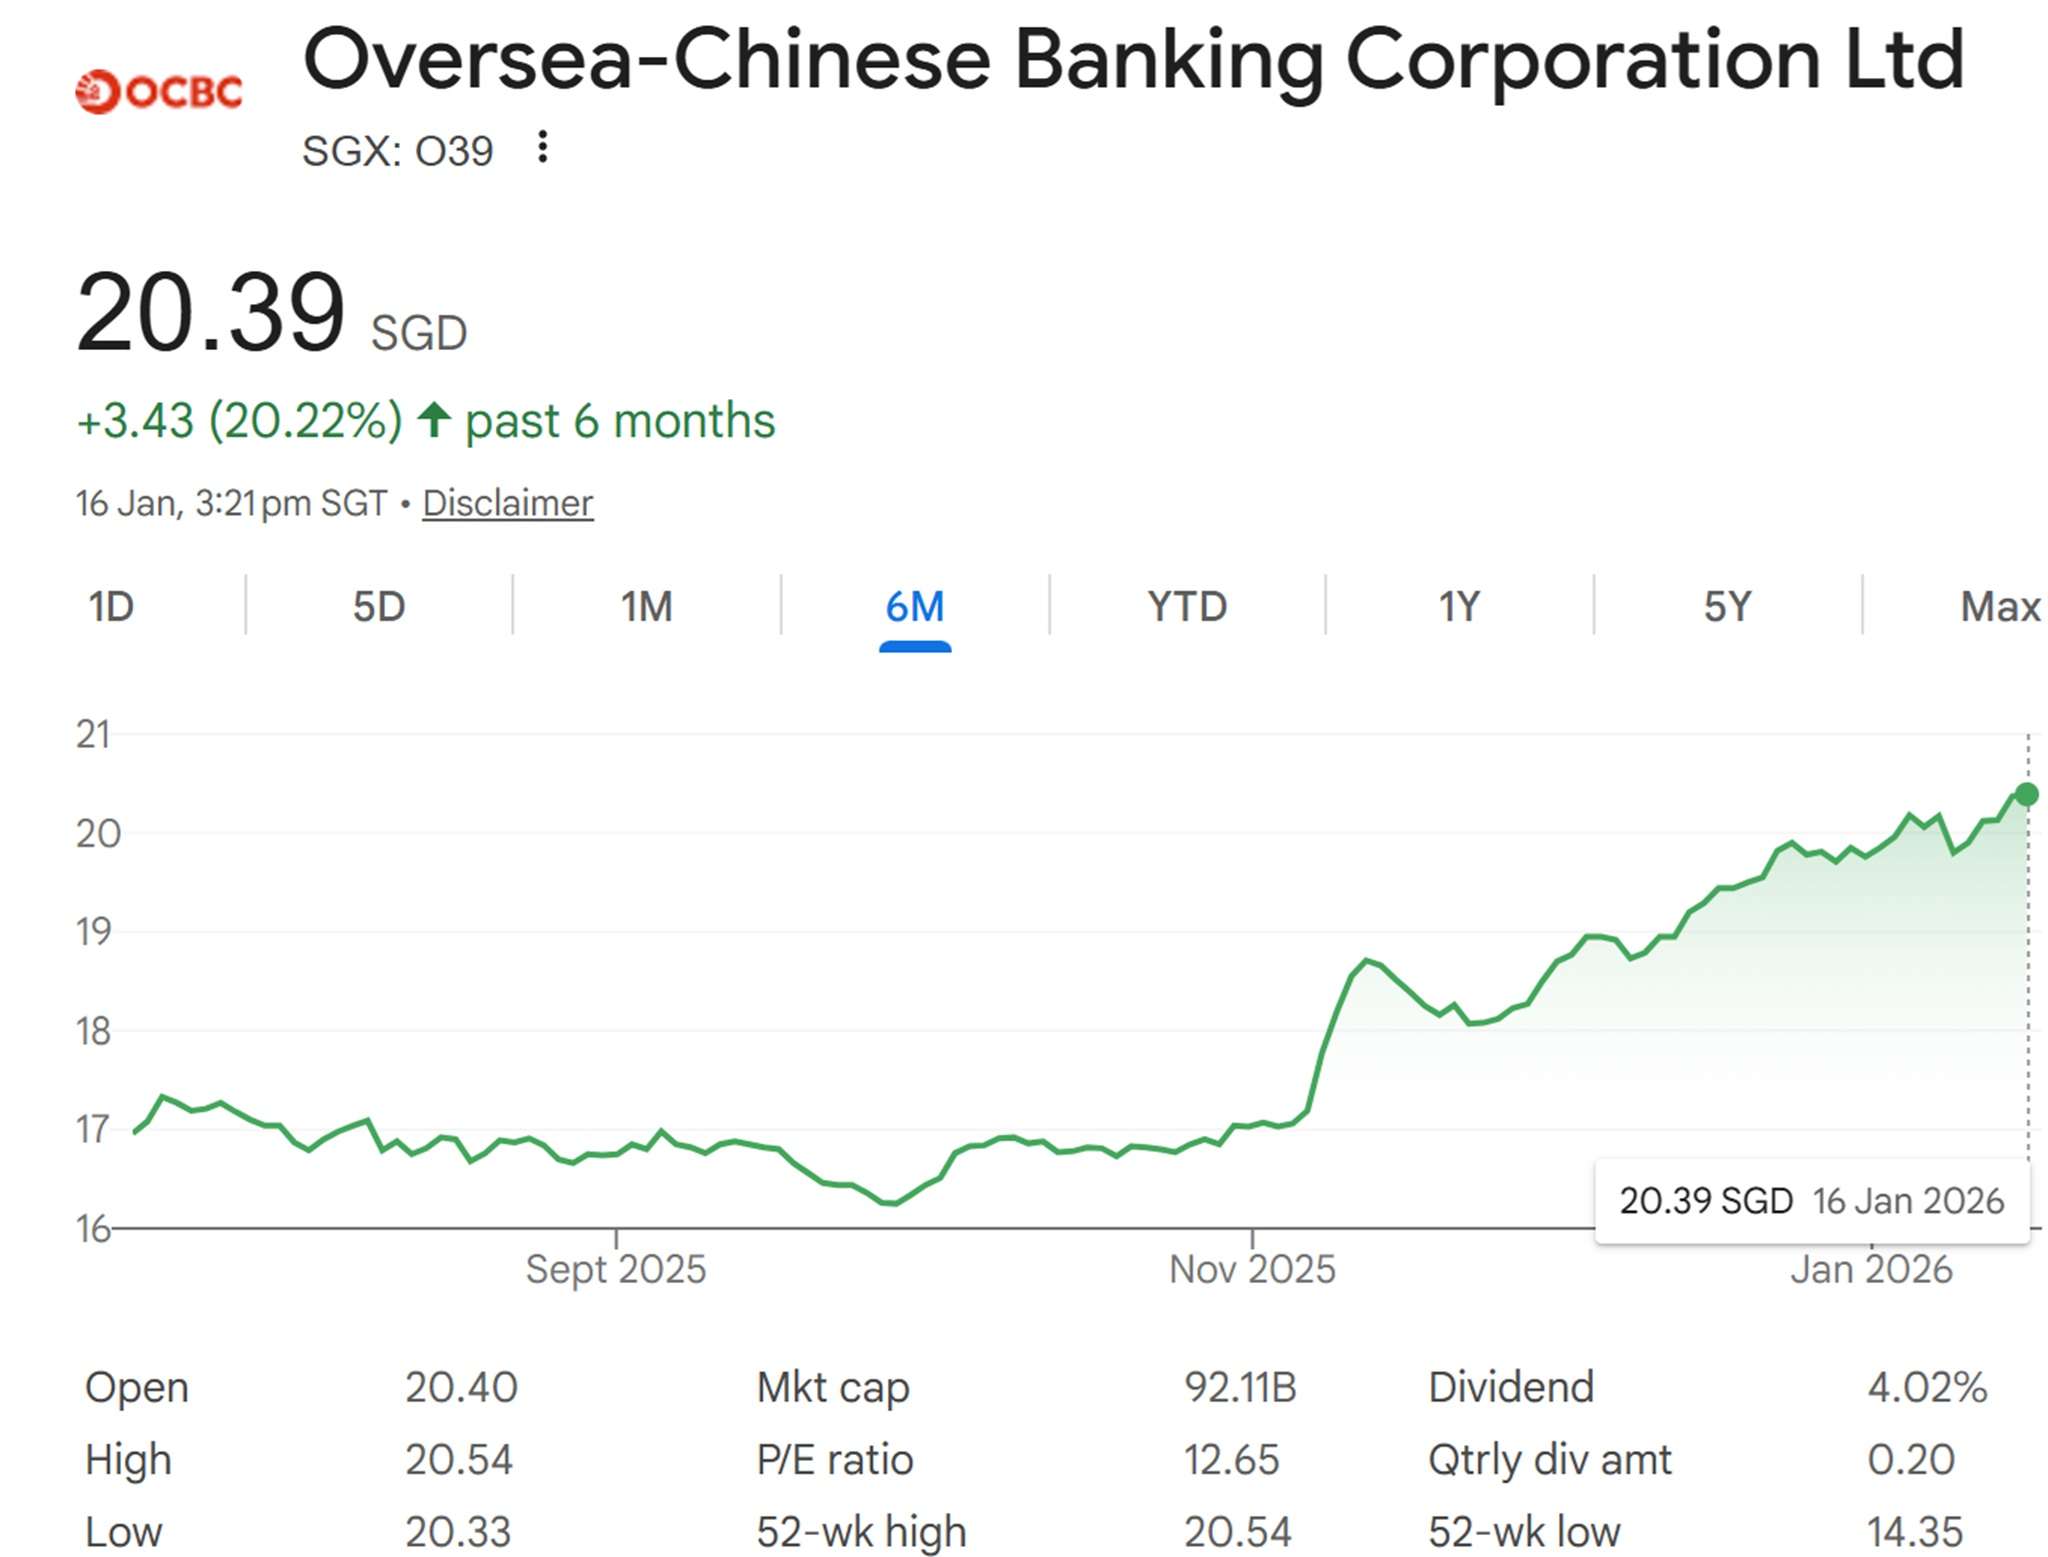The width and height of the screenshot is (2048, 1557).
Task: Click the 20.39 SGD chart tooltip
Action: pyautogui.click(x=1811, y=1200)
